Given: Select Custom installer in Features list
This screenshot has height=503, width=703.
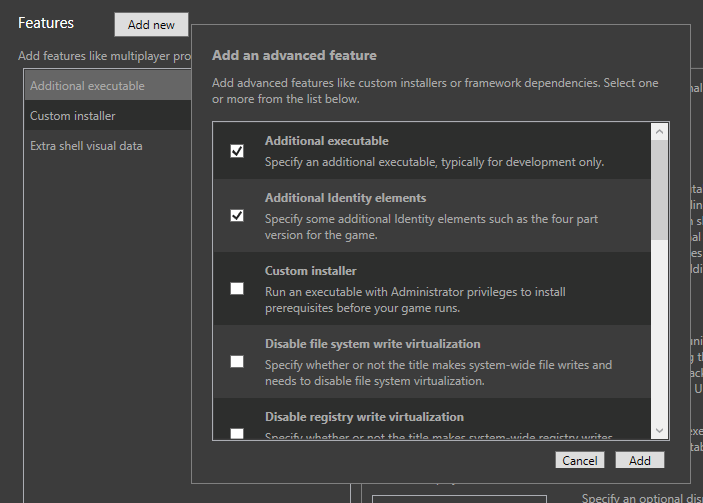Looking at the screenshot, I should pos(108,115).
